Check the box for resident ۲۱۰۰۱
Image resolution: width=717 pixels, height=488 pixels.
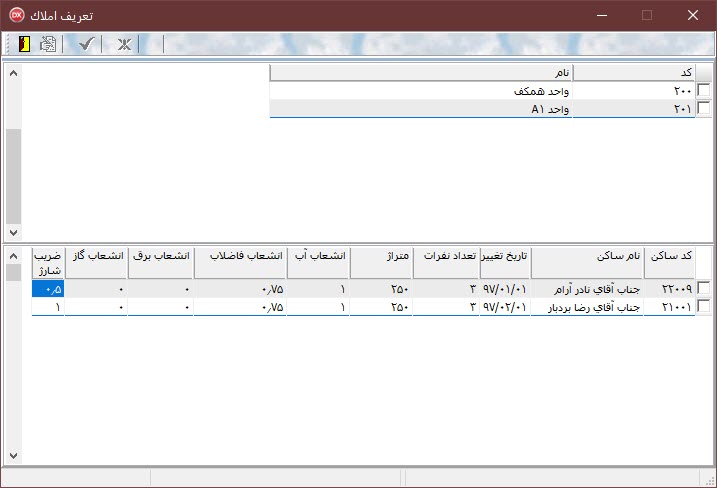(x=704, y=307)
